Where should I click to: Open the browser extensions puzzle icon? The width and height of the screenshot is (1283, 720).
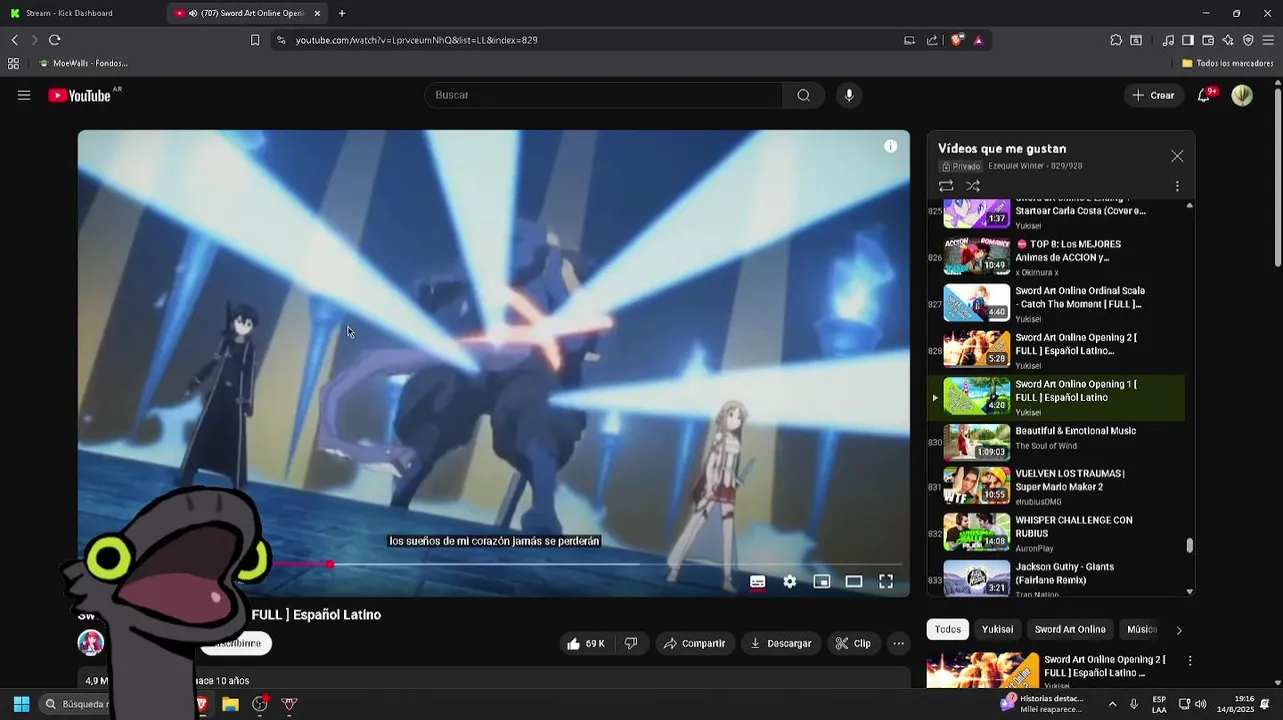1116,40
